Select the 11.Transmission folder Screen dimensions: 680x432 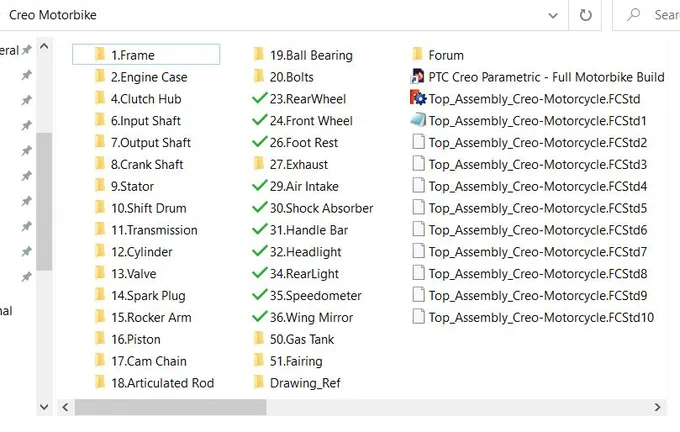(x=146, y=229)
